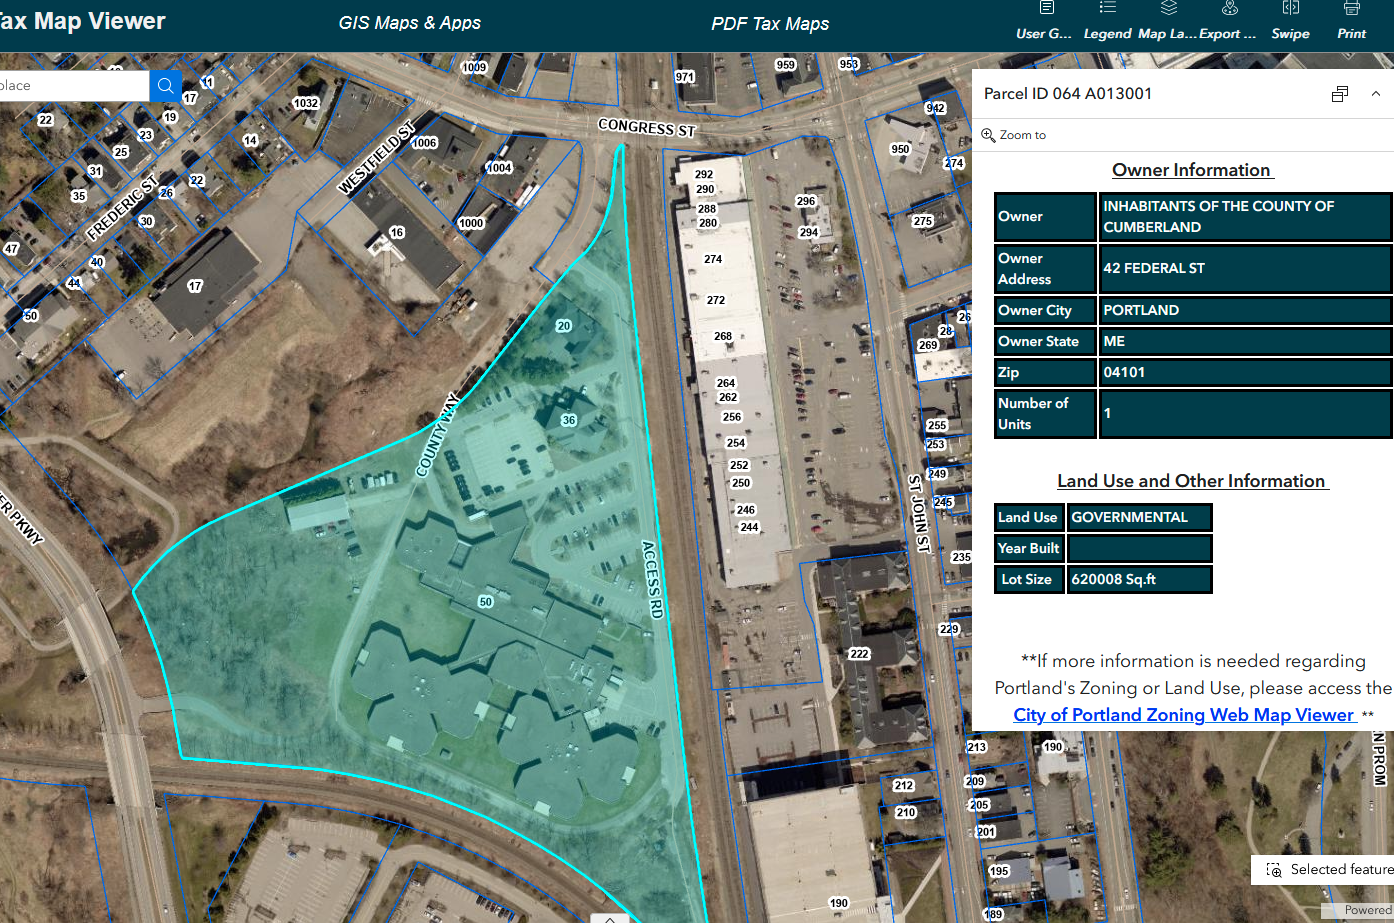Select the owner name INHABITANTS OF THE COUNTY OF CUMBERLAND
The width and height of the screenshot is (1394, 923).
click(x=1244, y=217)
